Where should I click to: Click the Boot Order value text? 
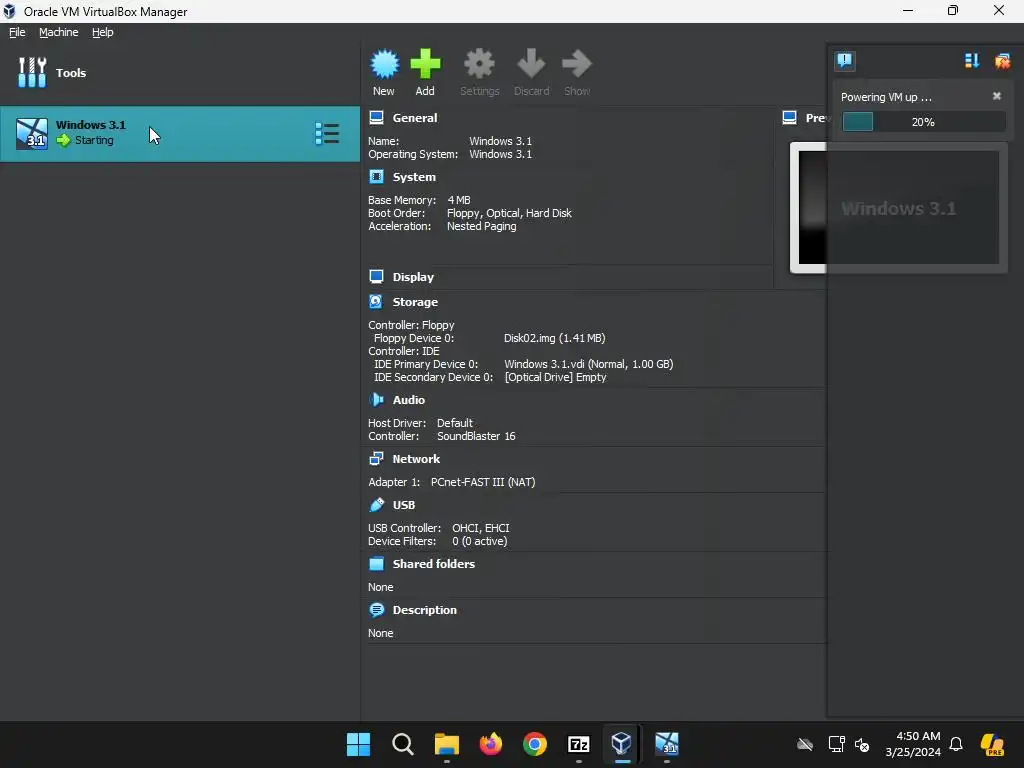click(509, 214)
